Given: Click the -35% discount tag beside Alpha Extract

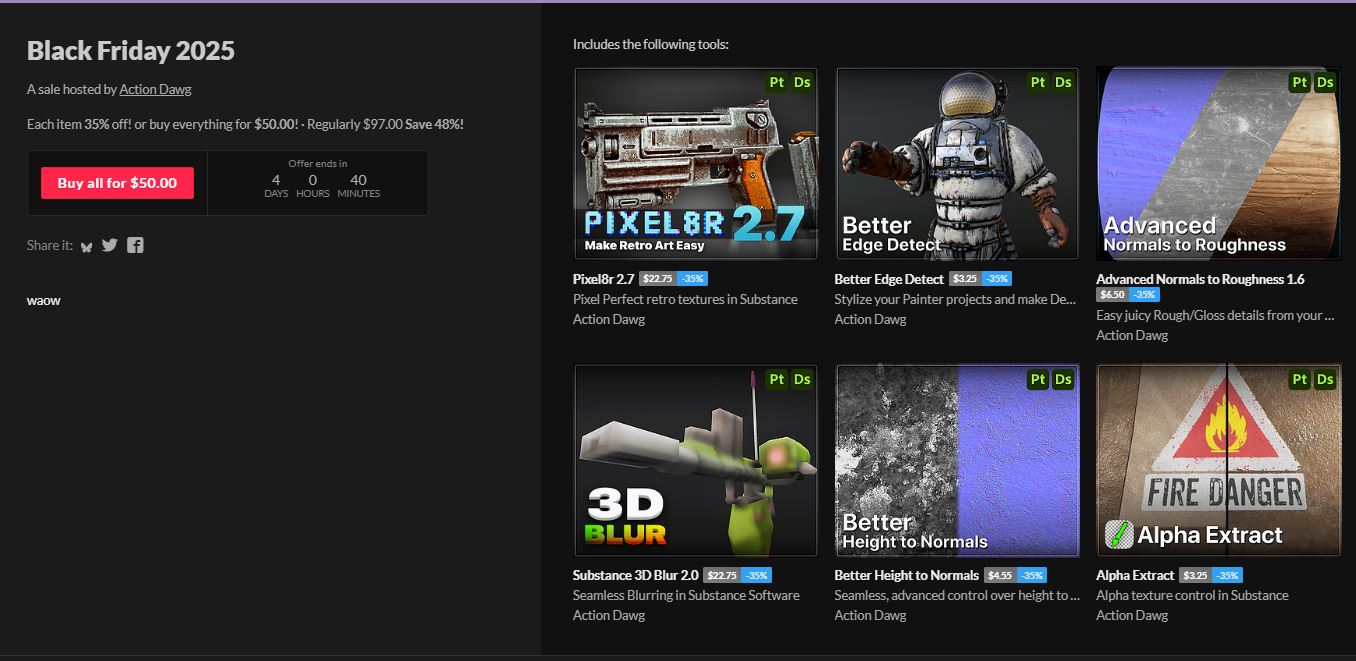Looking at the screenshot, I should point(1227,575).
